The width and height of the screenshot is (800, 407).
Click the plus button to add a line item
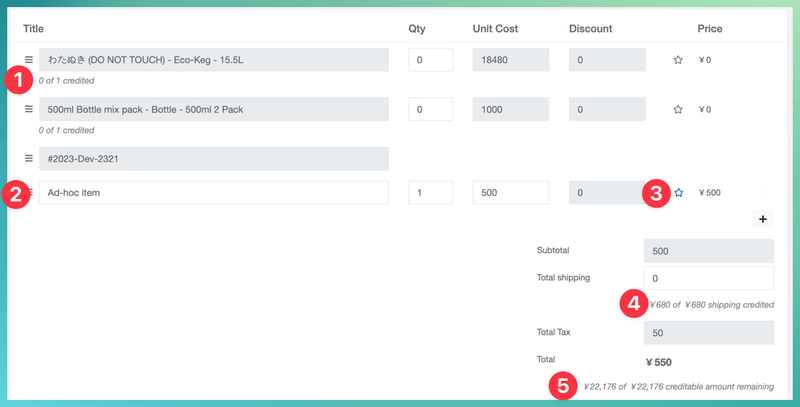(762, 219)
